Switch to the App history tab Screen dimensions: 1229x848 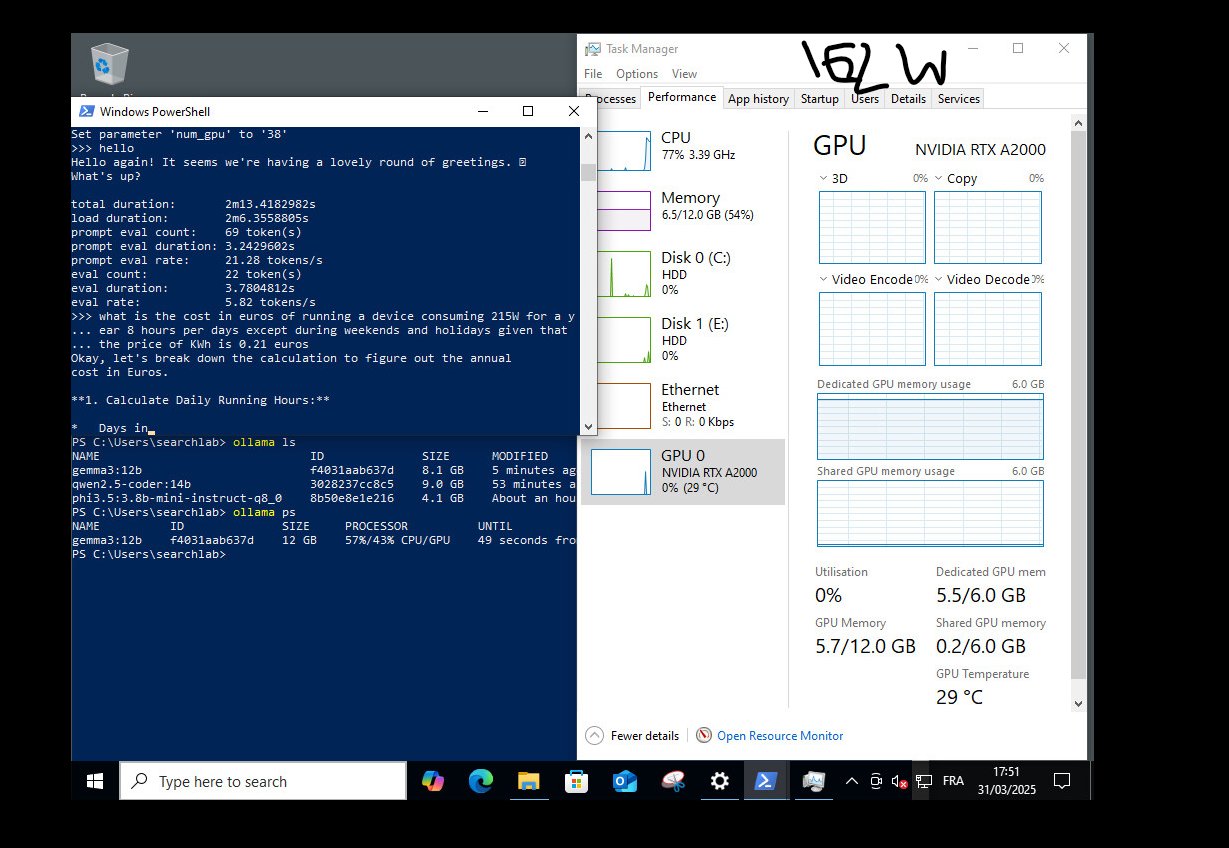coord(758,99)
